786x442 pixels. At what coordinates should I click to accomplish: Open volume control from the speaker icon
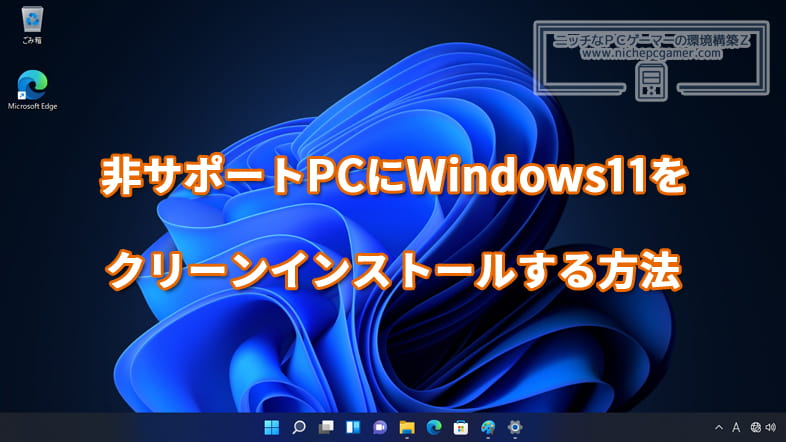click(771, 427)
